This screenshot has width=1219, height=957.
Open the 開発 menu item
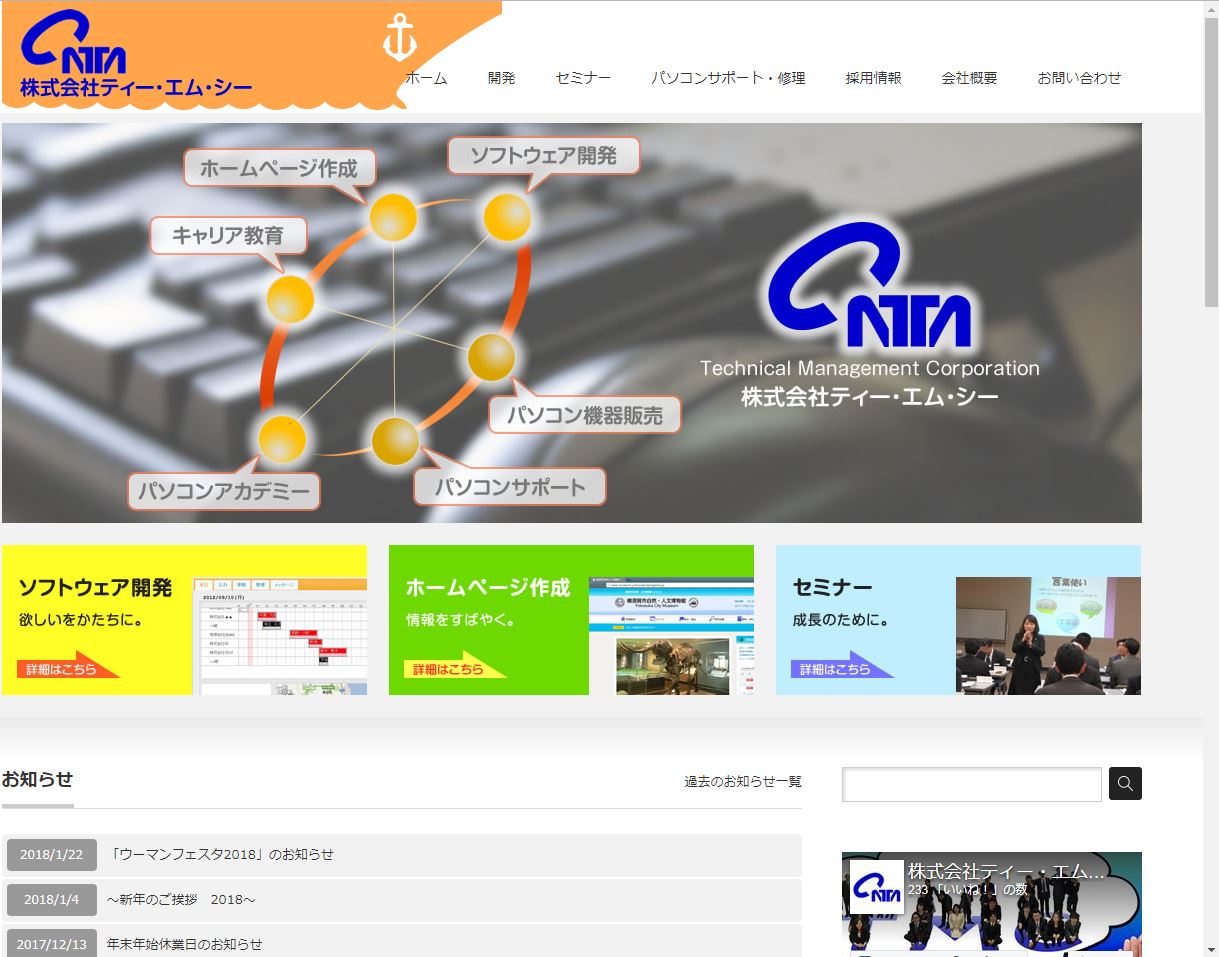tap(501, 78)
